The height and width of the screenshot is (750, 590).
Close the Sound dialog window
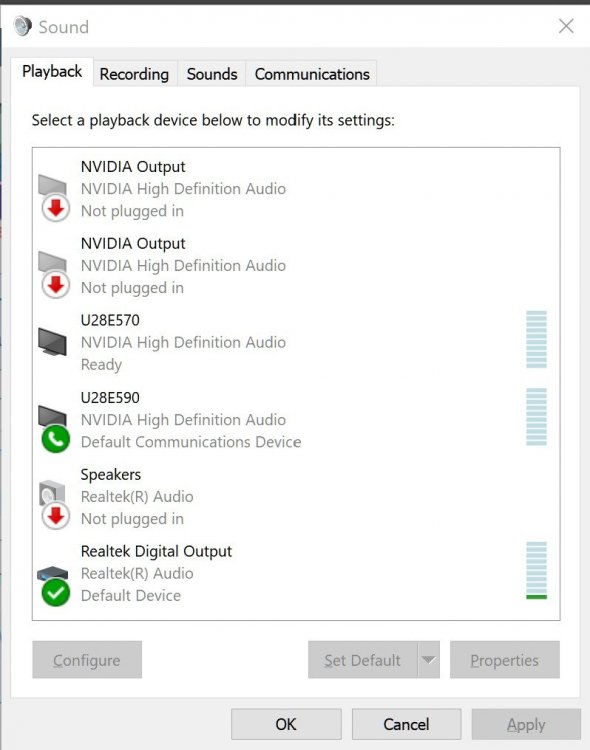click(x=566, y=26)
